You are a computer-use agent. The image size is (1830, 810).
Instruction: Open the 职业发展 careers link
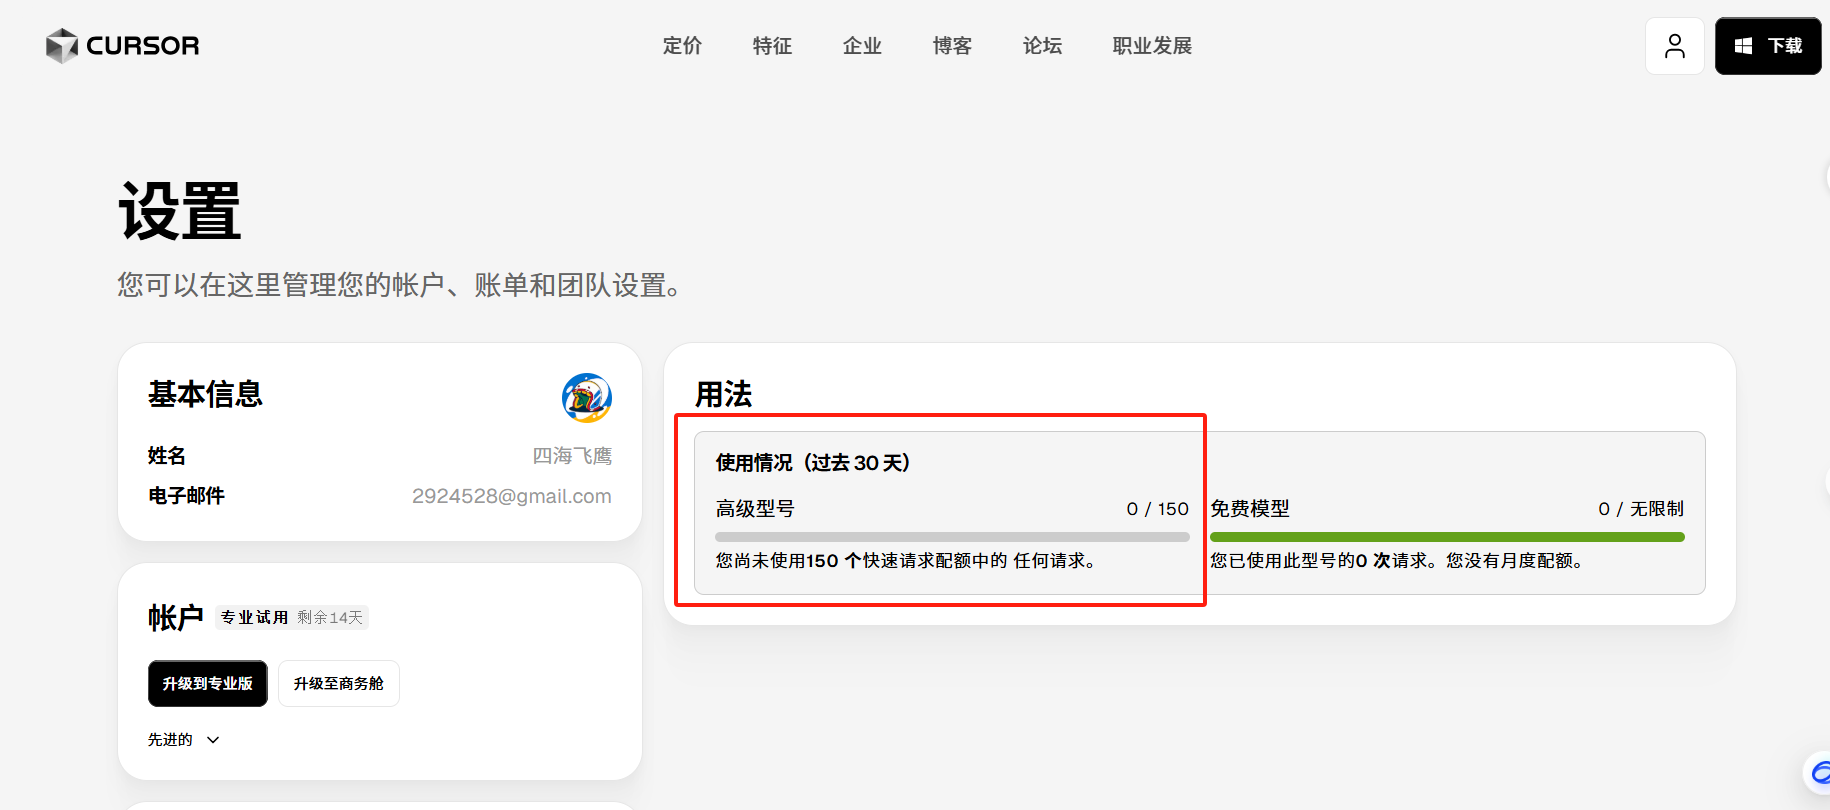[x=1152, y=46]
